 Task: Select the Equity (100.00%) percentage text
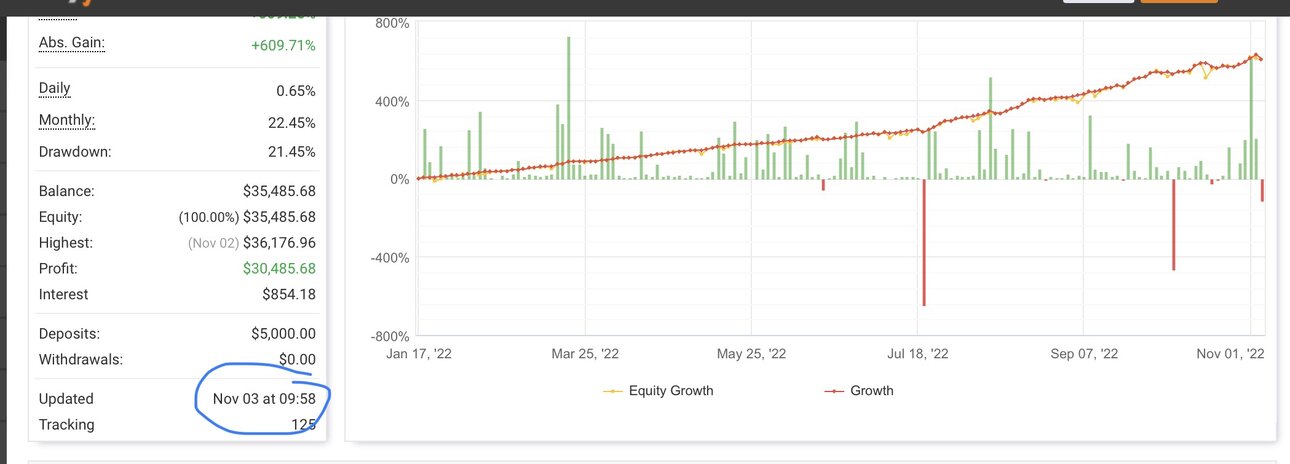(208, 217)
